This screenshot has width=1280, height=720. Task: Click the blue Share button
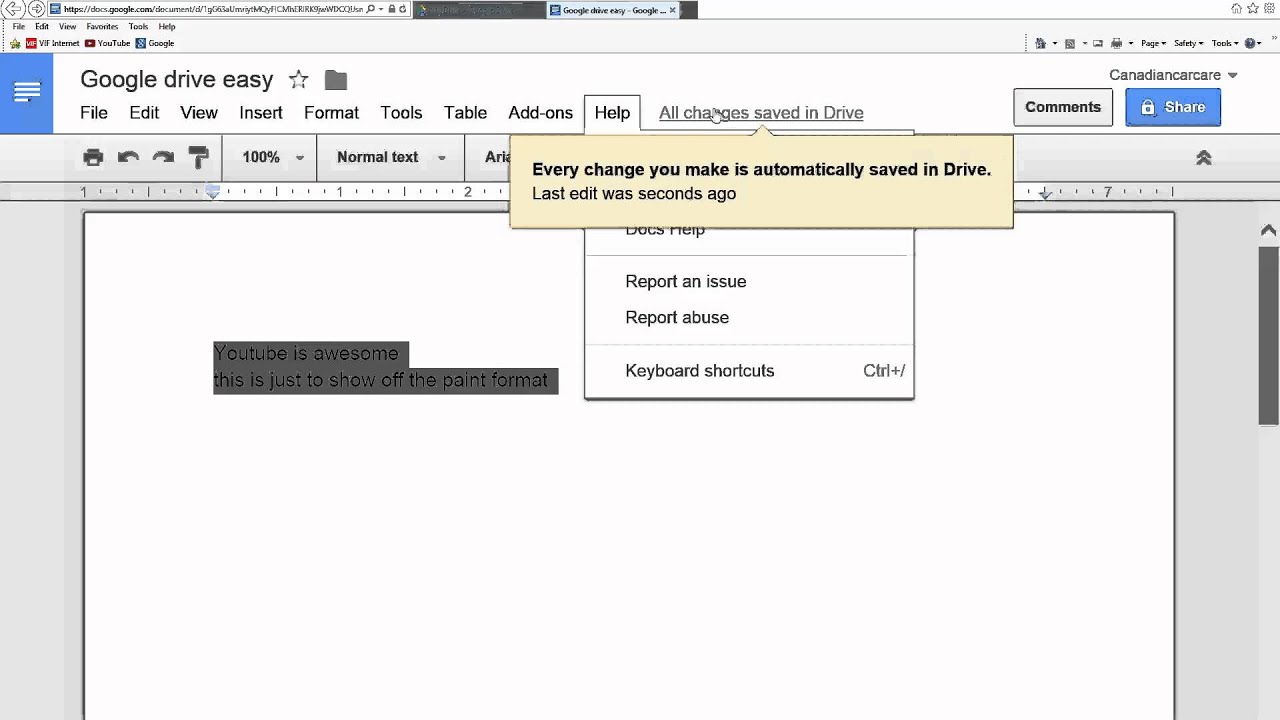(x=1173, y=107)
